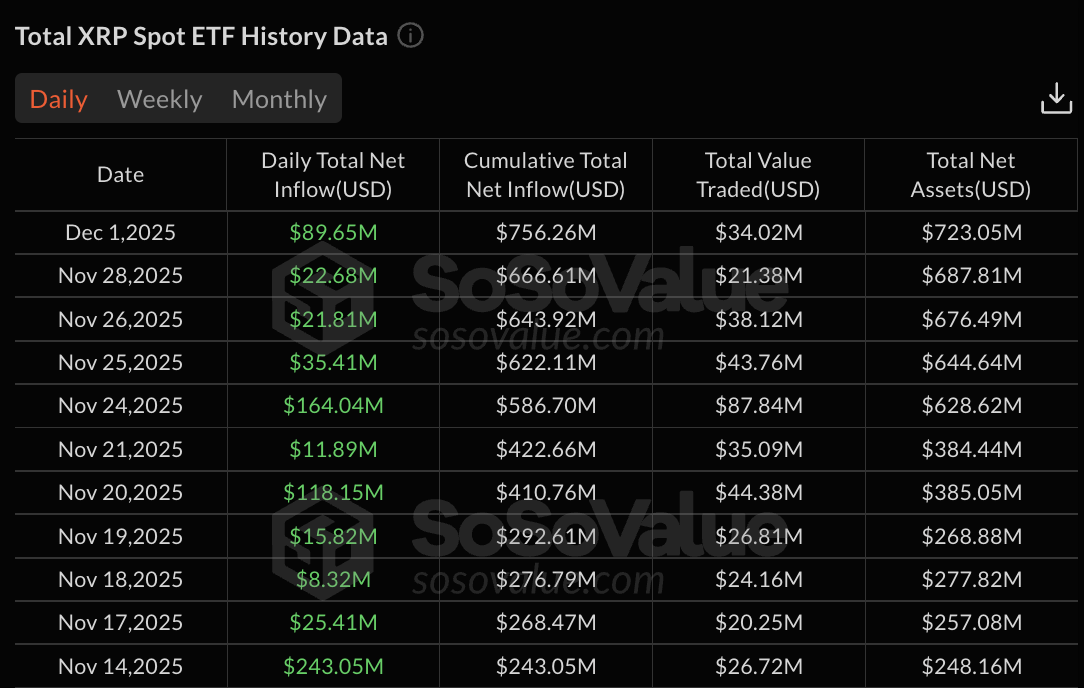1084x688 pixels.
Task: Select the Nov 25,2025 date cell
Action: (x=120, y=362)
